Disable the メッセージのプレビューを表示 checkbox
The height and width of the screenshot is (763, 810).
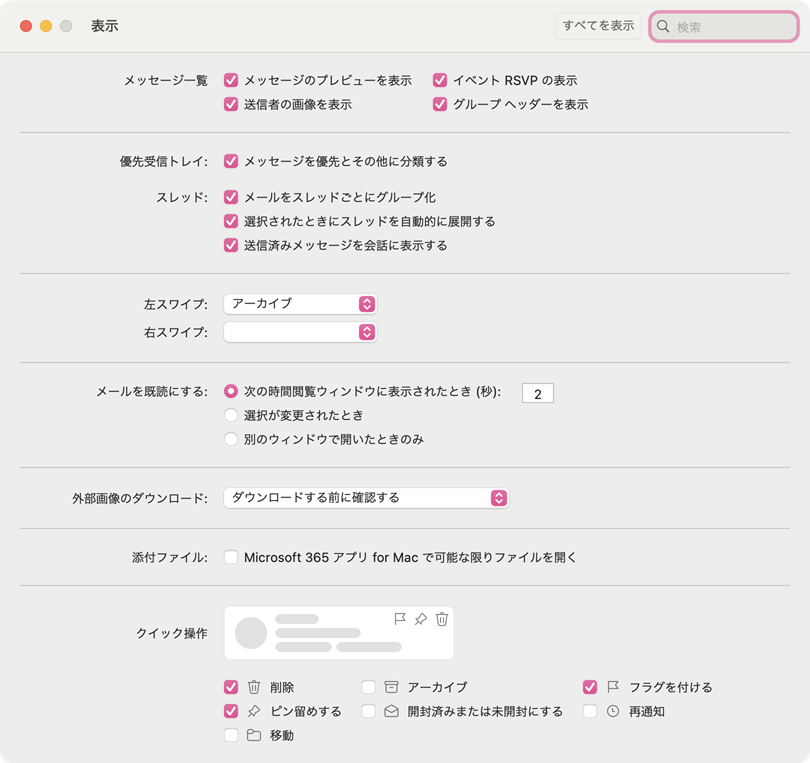tap(231, 80)
